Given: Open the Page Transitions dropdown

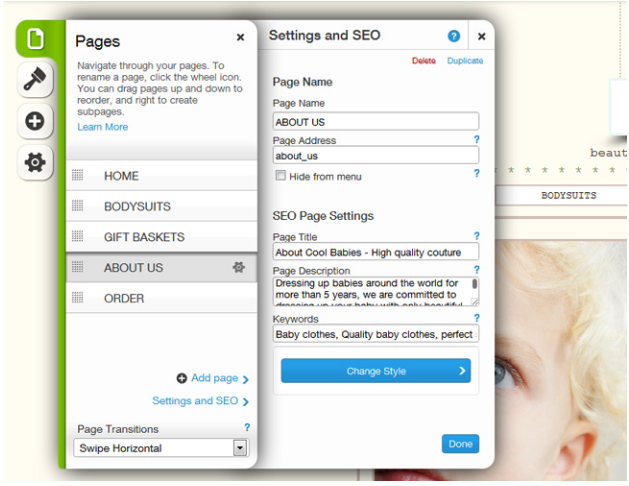Looking at the screenshot, I should point(161,448).
